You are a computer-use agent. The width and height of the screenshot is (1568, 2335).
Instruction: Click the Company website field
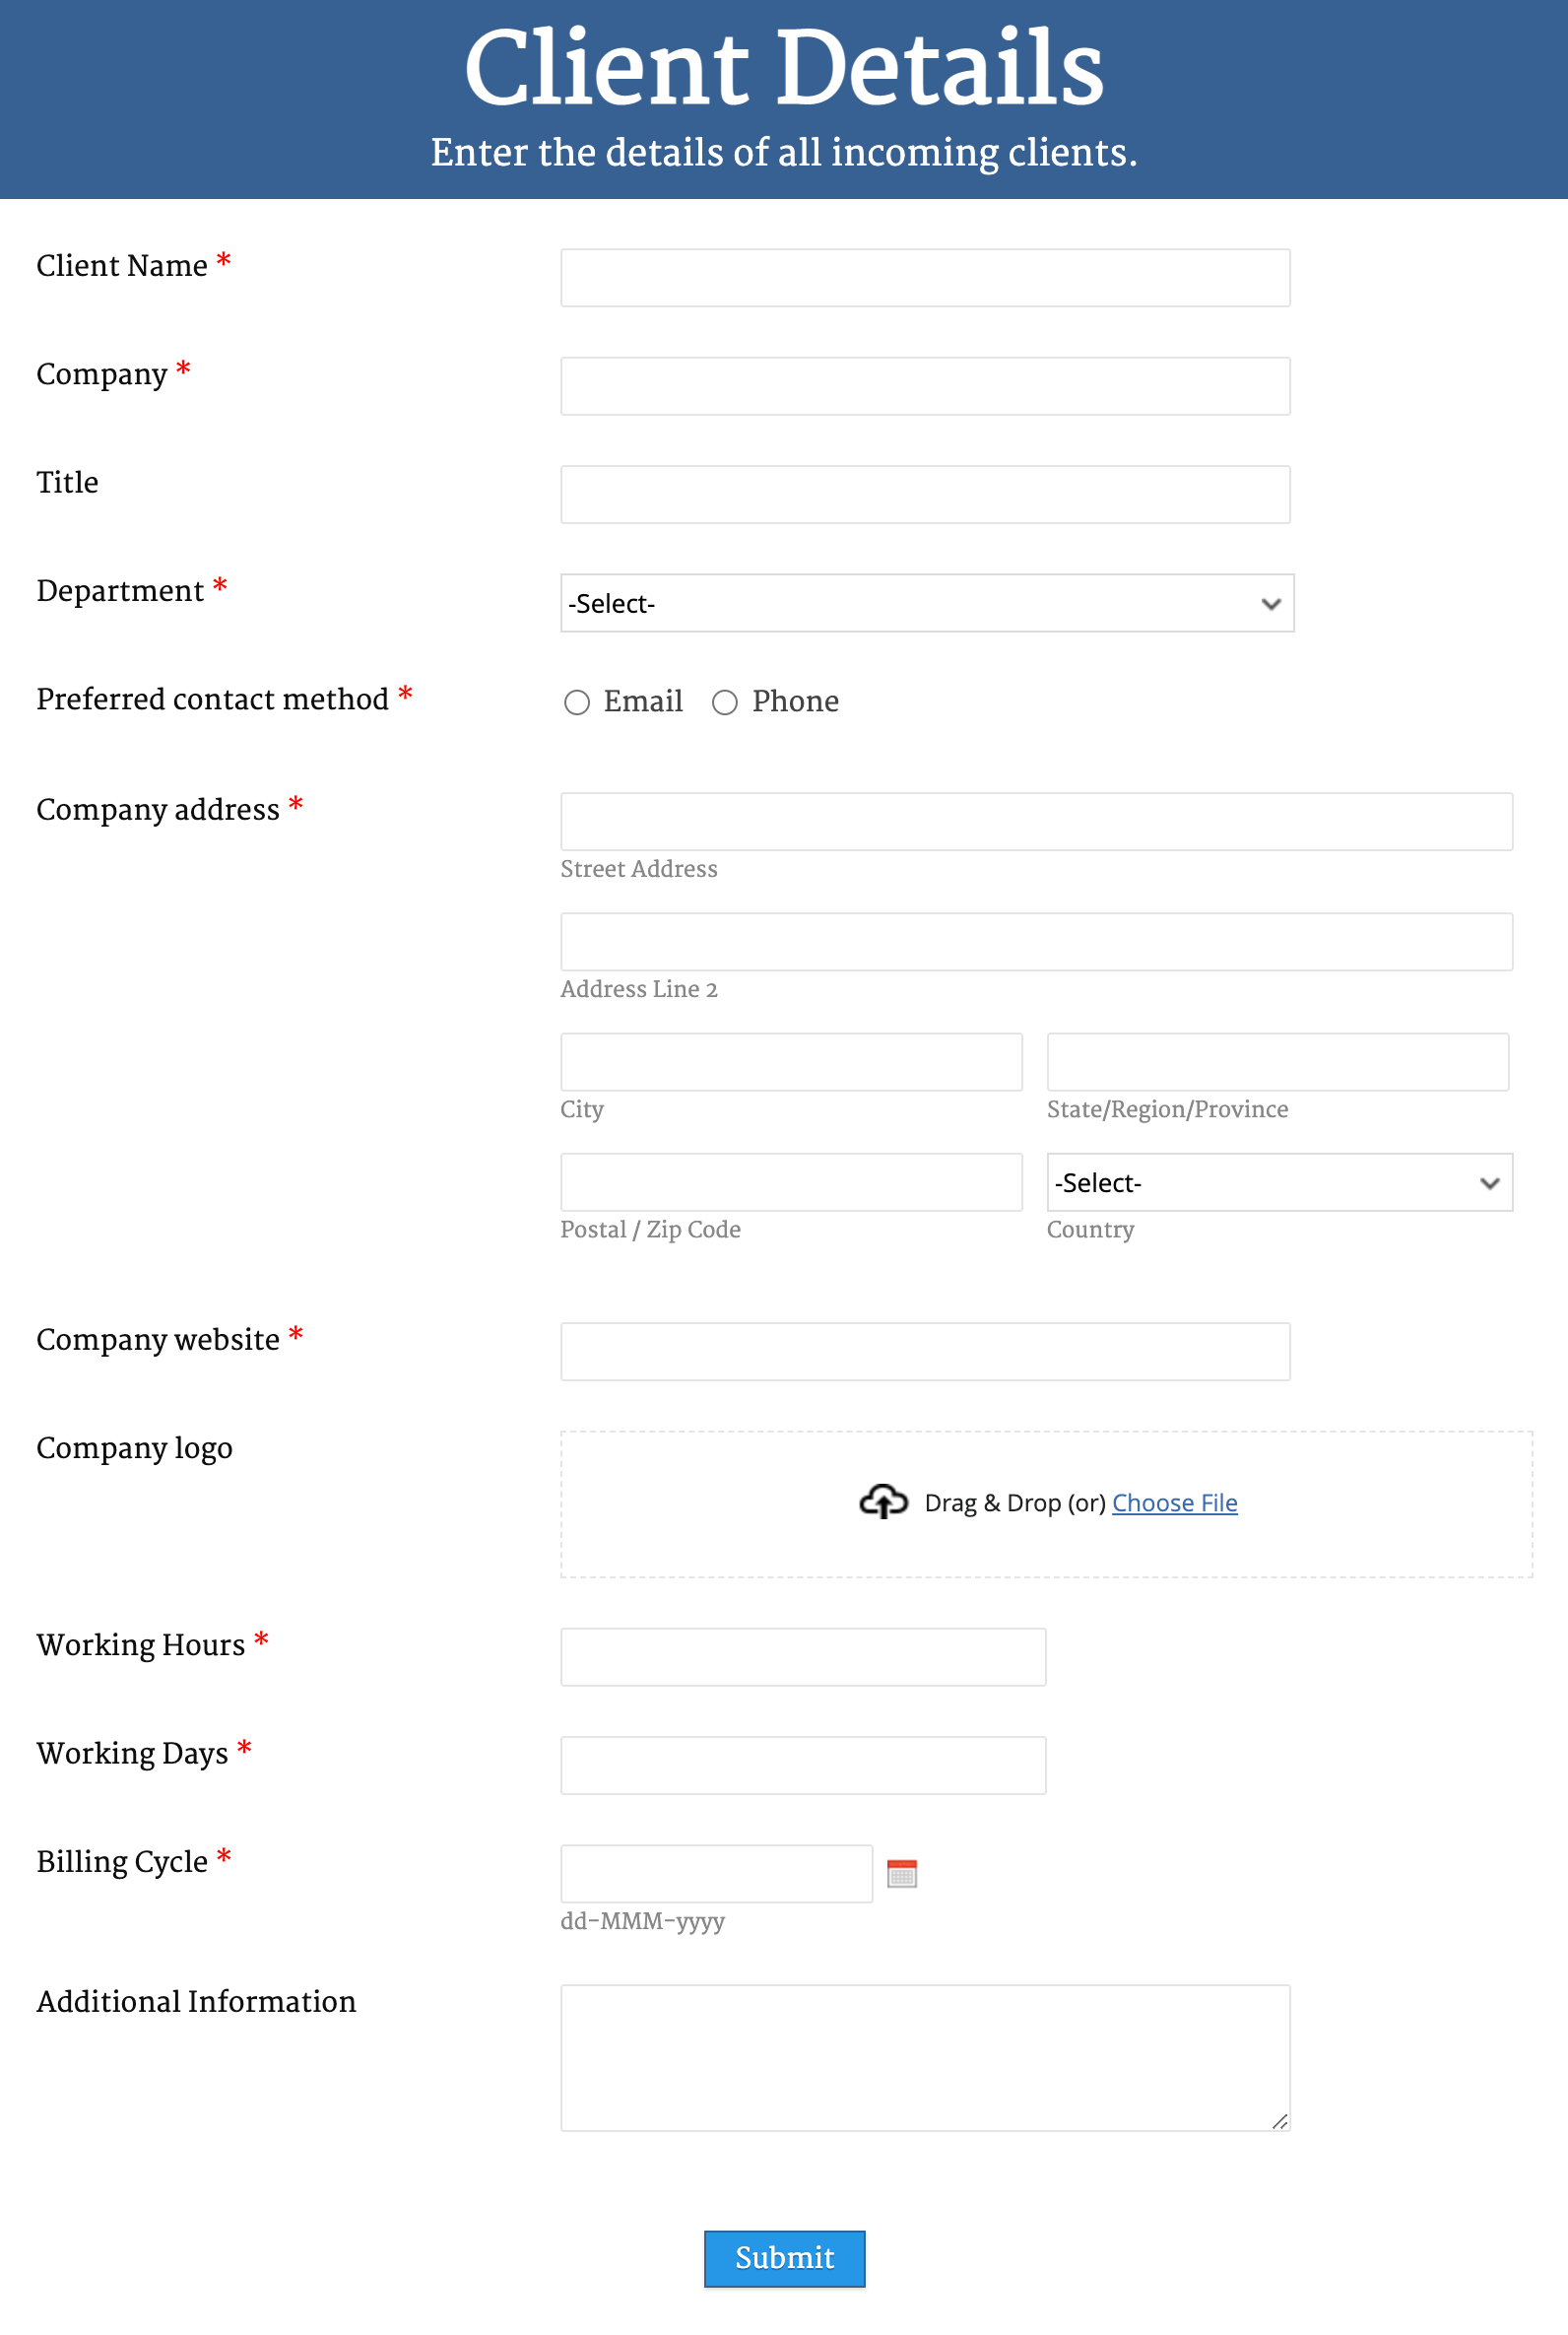(x=924, y=1352)
